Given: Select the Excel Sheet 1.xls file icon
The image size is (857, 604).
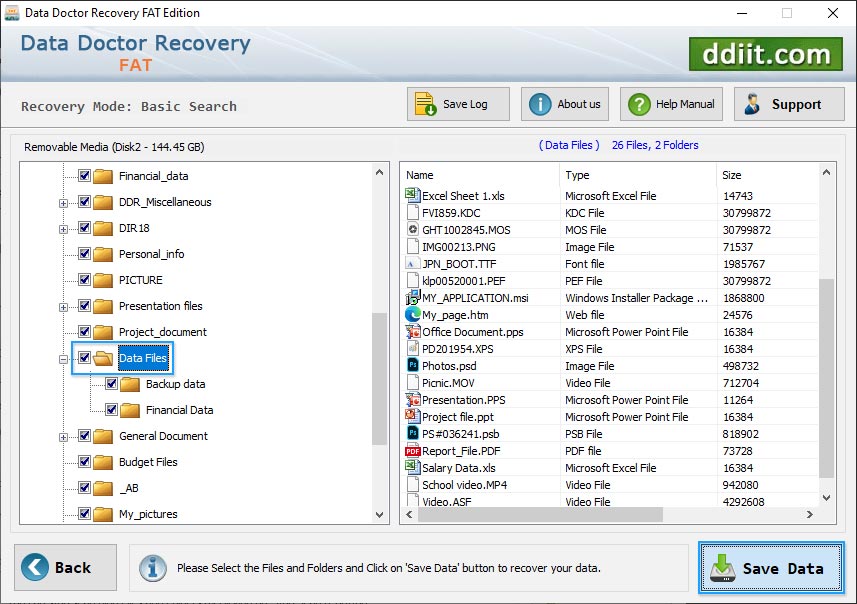Looking at the screenshot, I should tap(410, 196).
